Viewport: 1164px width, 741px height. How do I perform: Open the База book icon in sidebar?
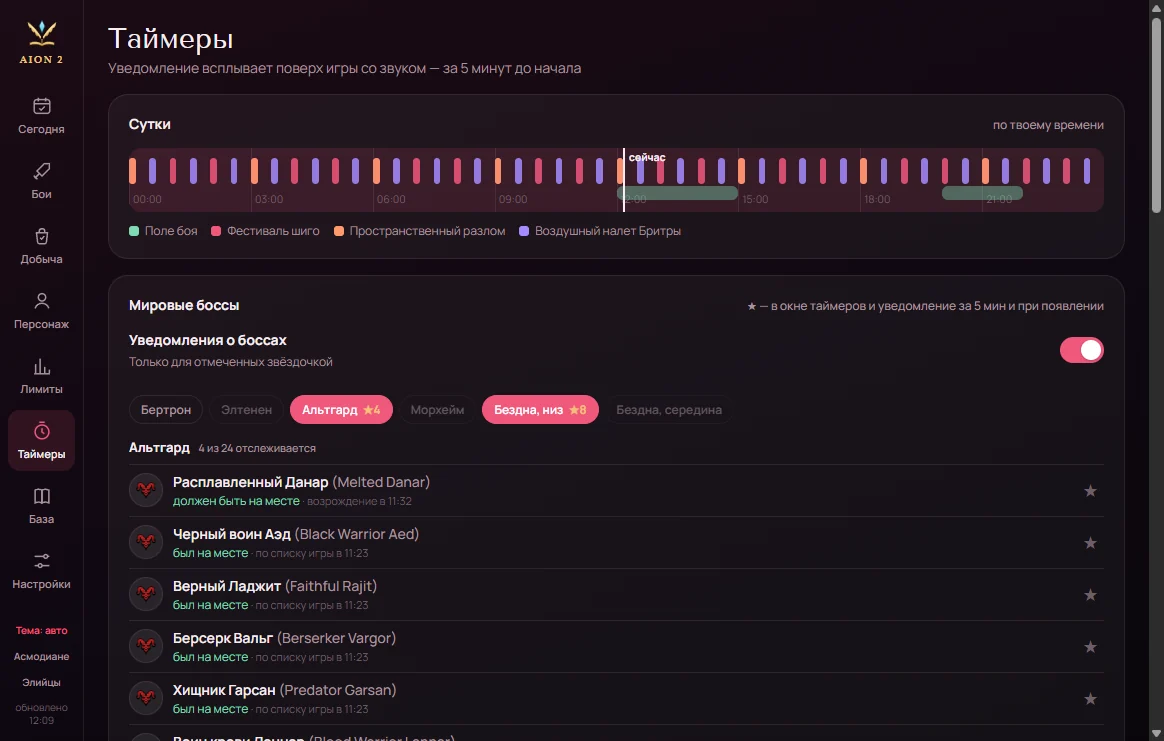[42, 496]
